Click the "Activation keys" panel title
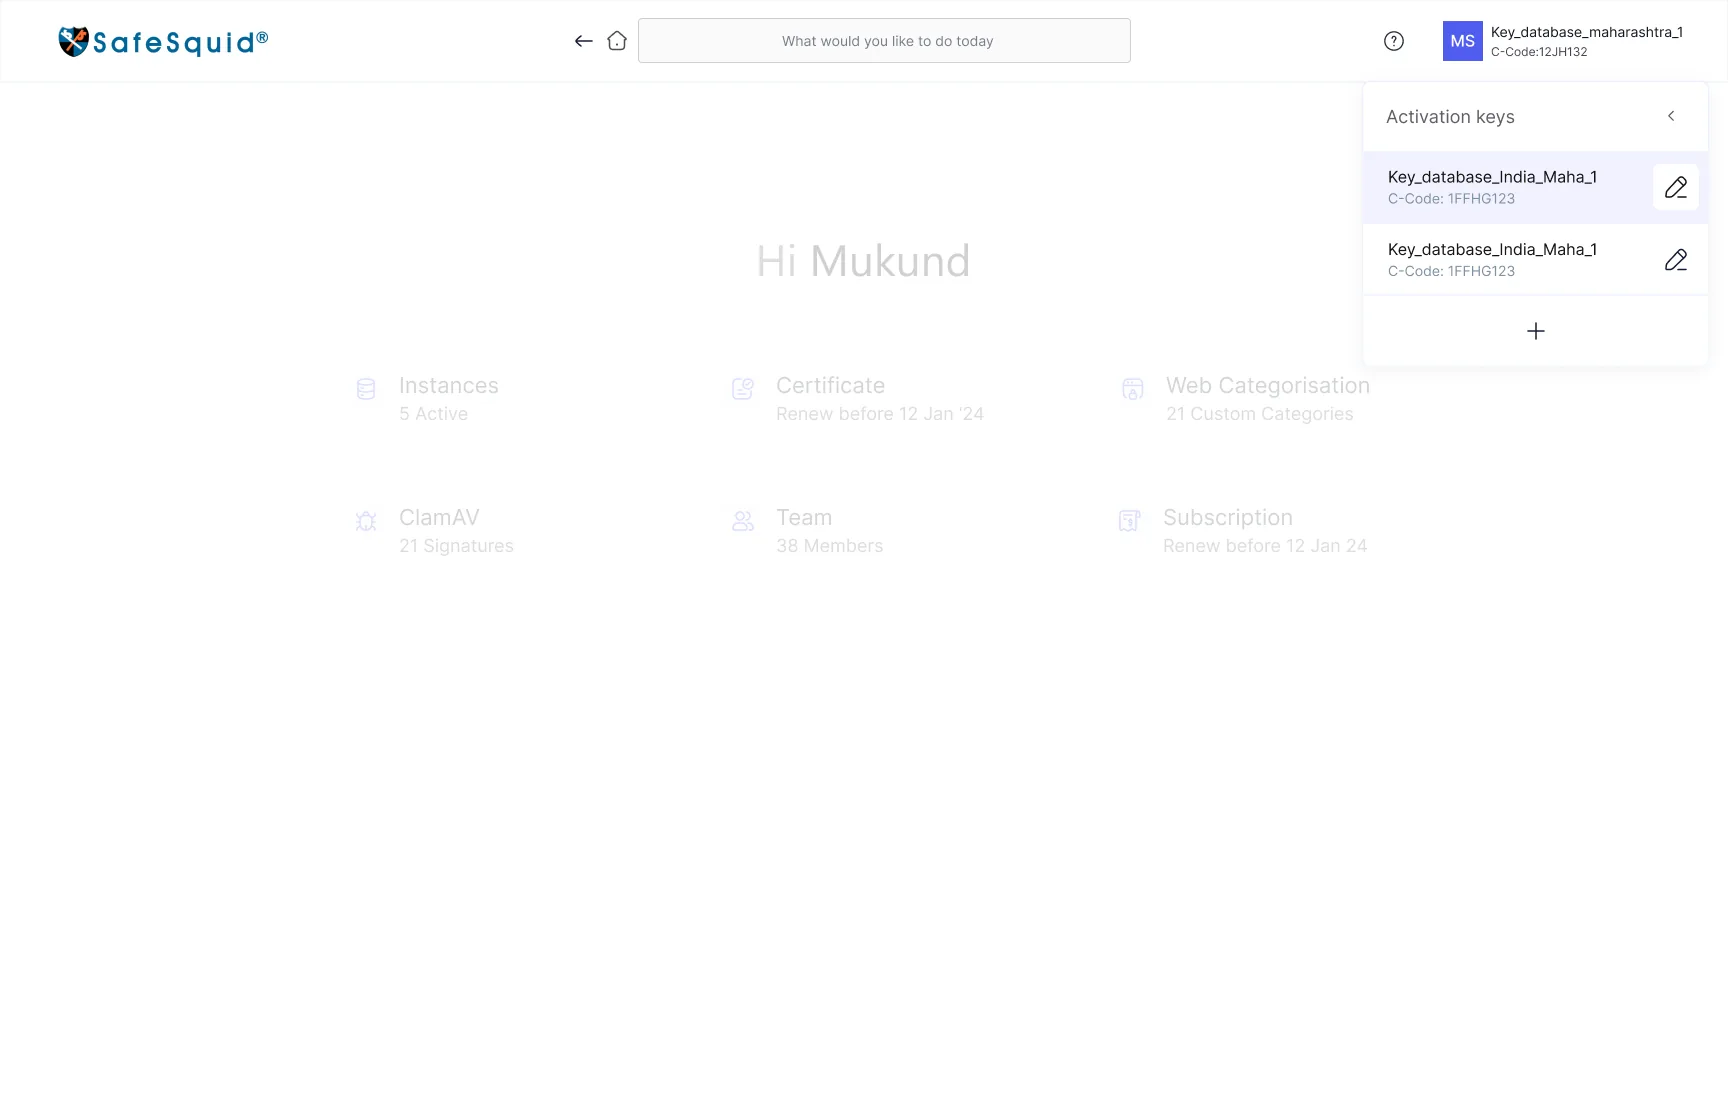 (x=1450, y=117)
